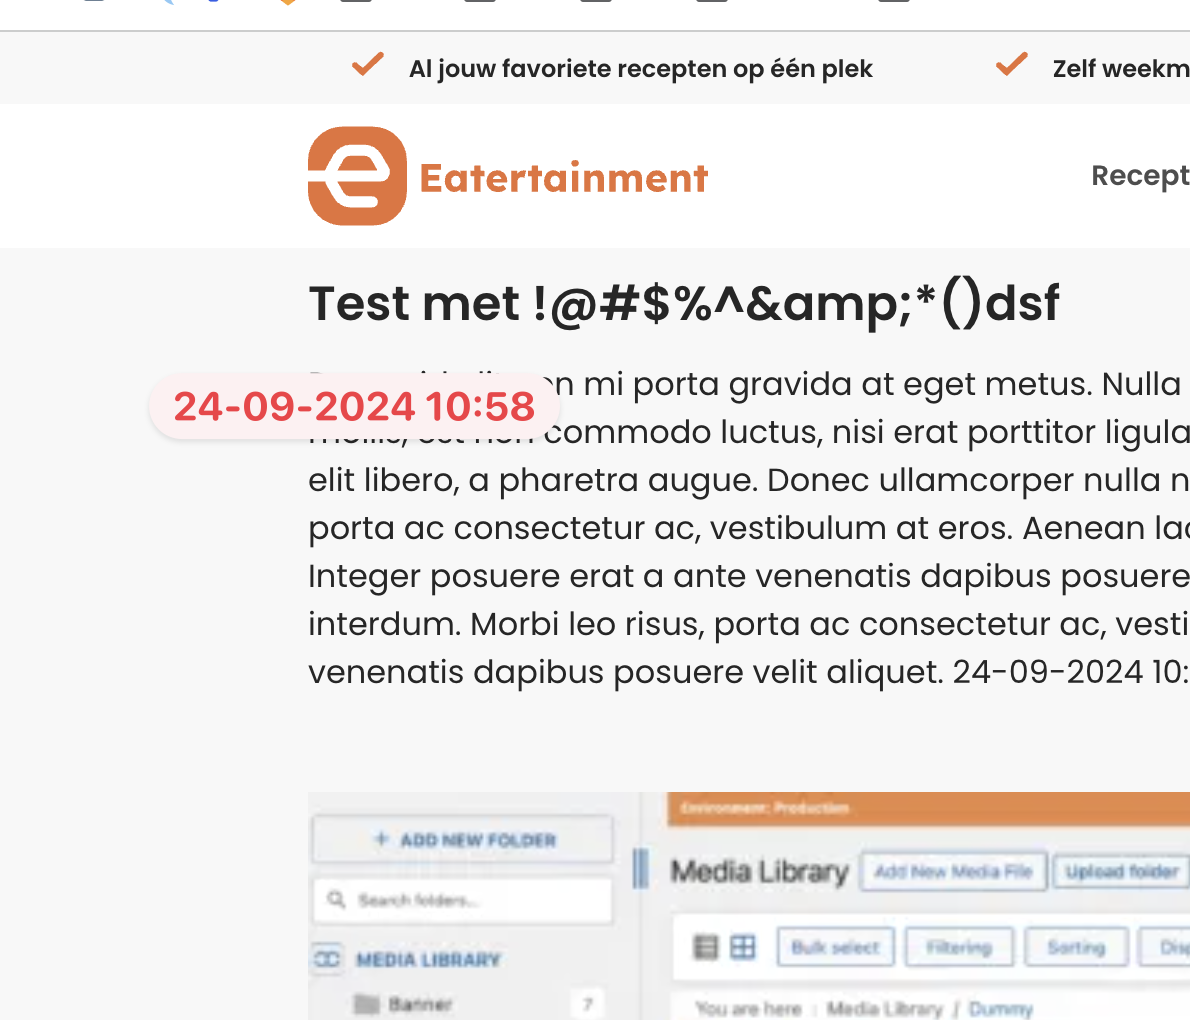Open the Recept navigation menu item
Viewport: 1190px width, 1020px height.
pos(1140,176)
